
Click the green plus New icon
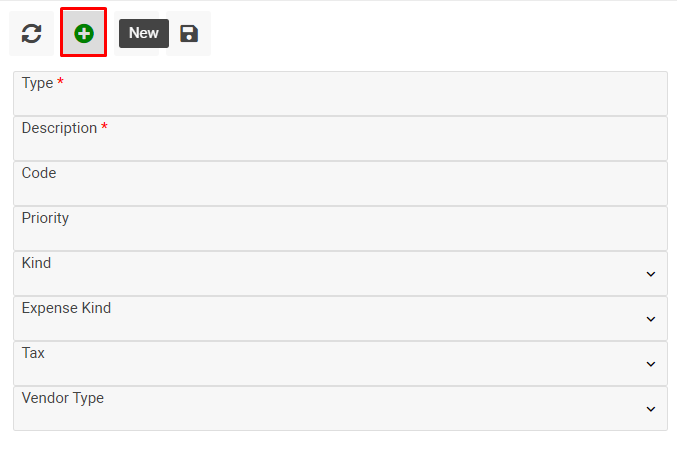84,33
